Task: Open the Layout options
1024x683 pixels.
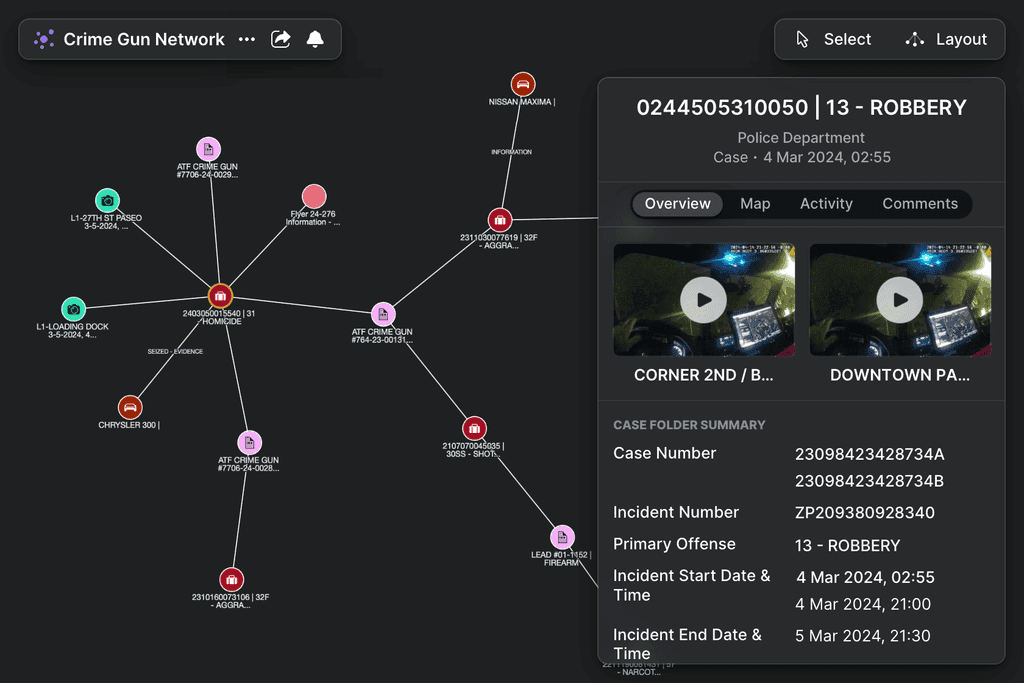Action: (946, 39)
